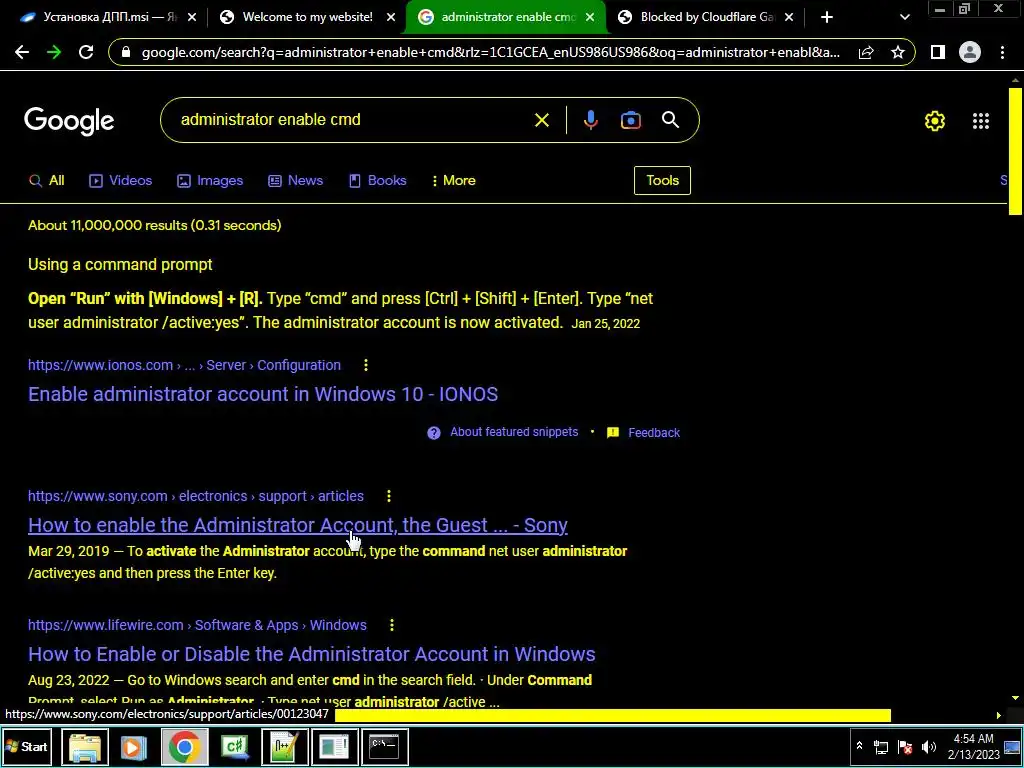The image size is (1024, 768).
Task: Open the Google apps grid
Action: 981,121
